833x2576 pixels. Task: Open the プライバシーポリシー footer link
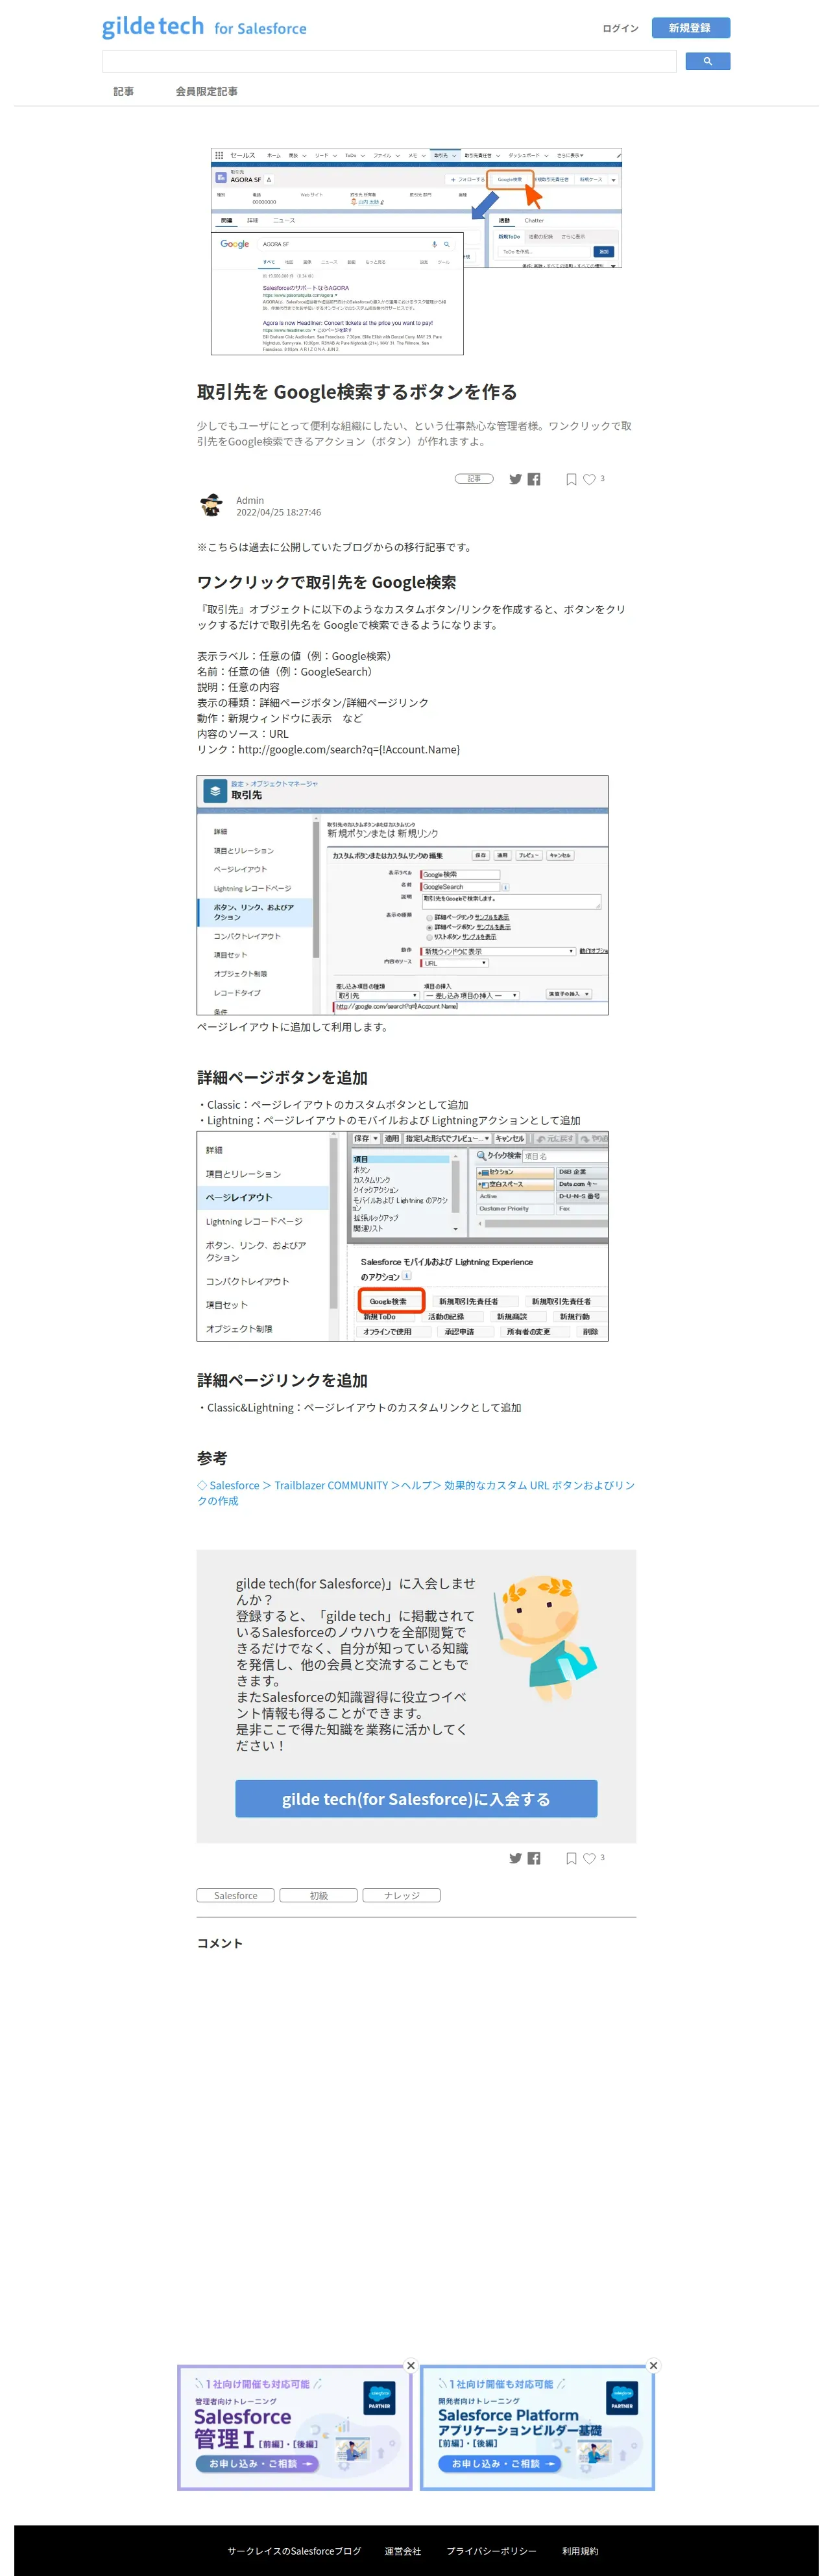491,2550
